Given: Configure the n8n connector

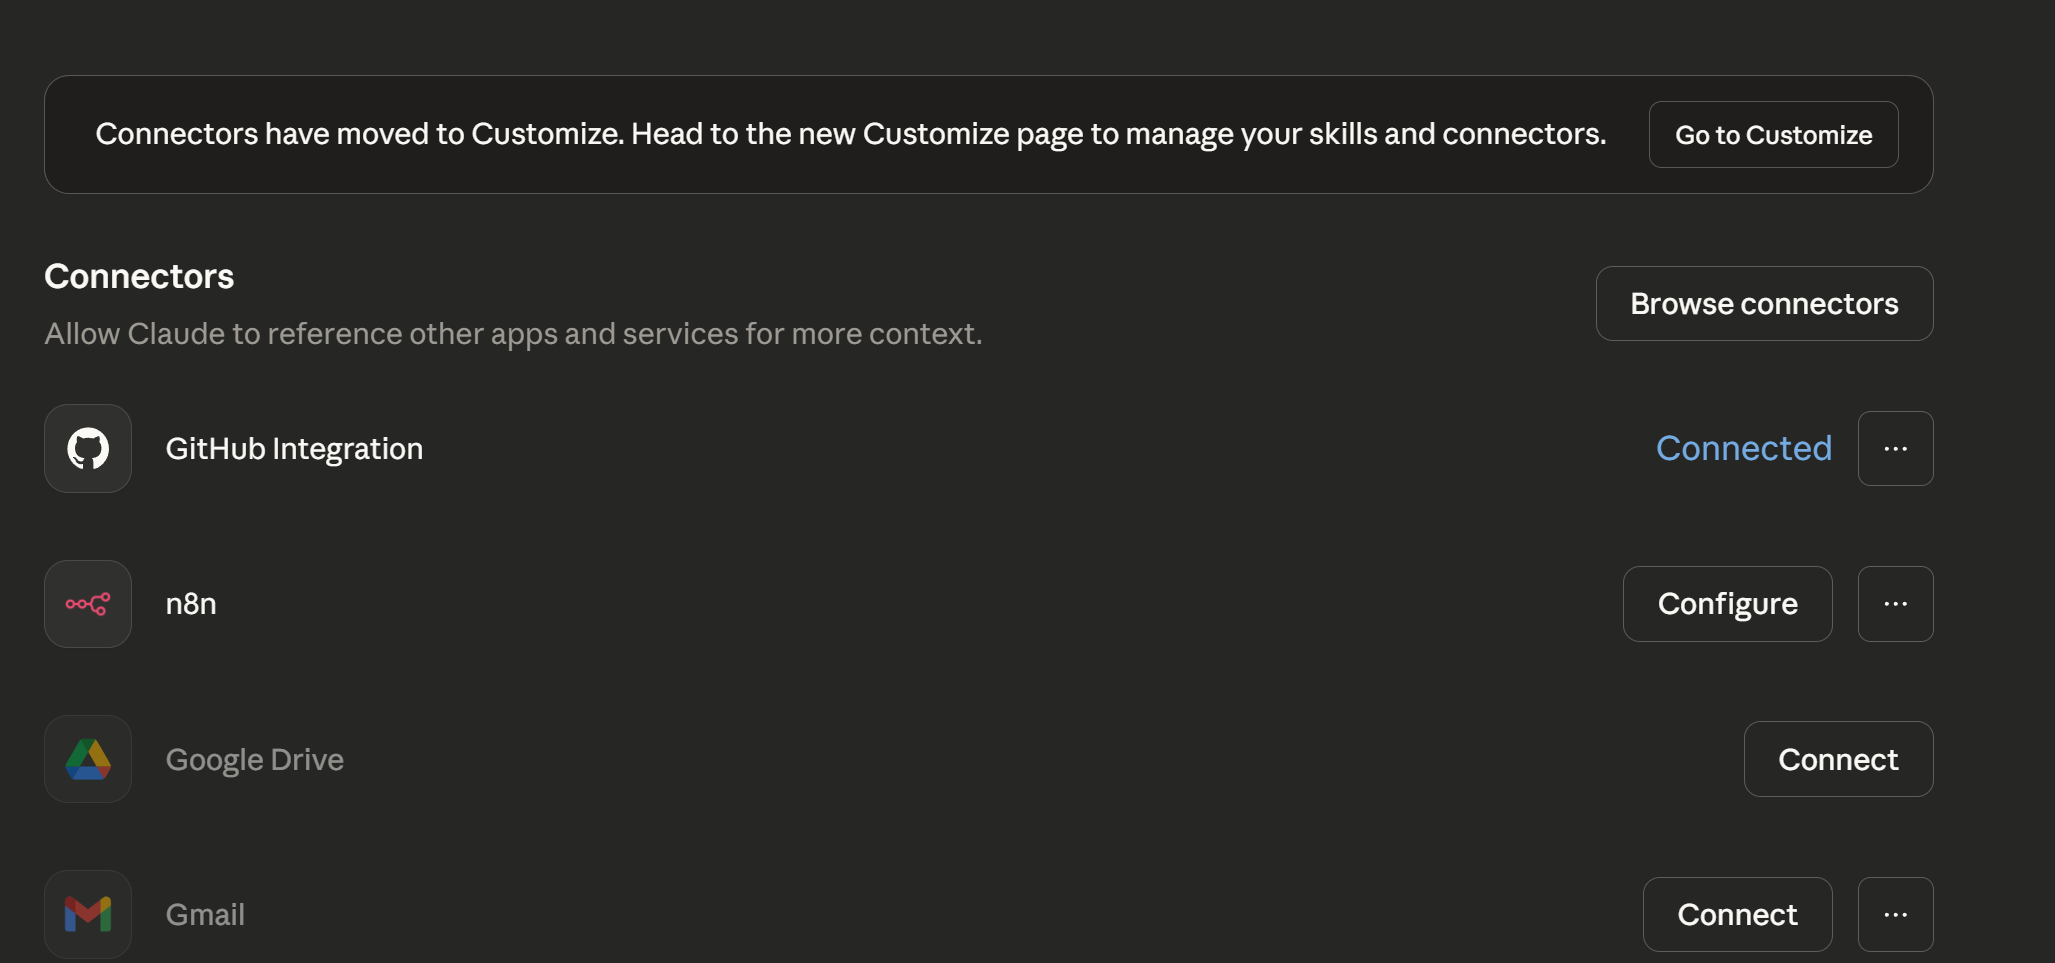Looking at the screenshot, I should 1727,604.
